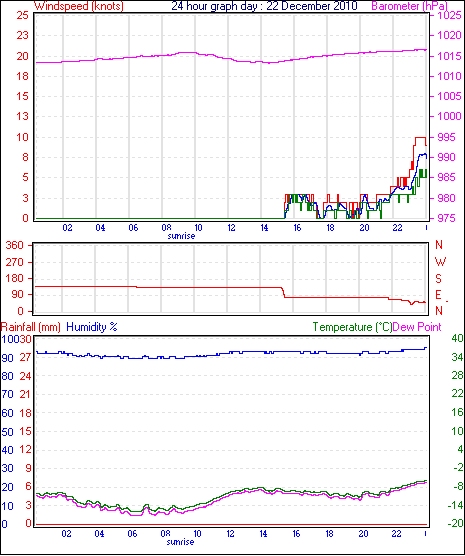The height and width of the screenshot is (556, 465).
Task: Click the Dew Point legend label
Action: click(417, 327)
